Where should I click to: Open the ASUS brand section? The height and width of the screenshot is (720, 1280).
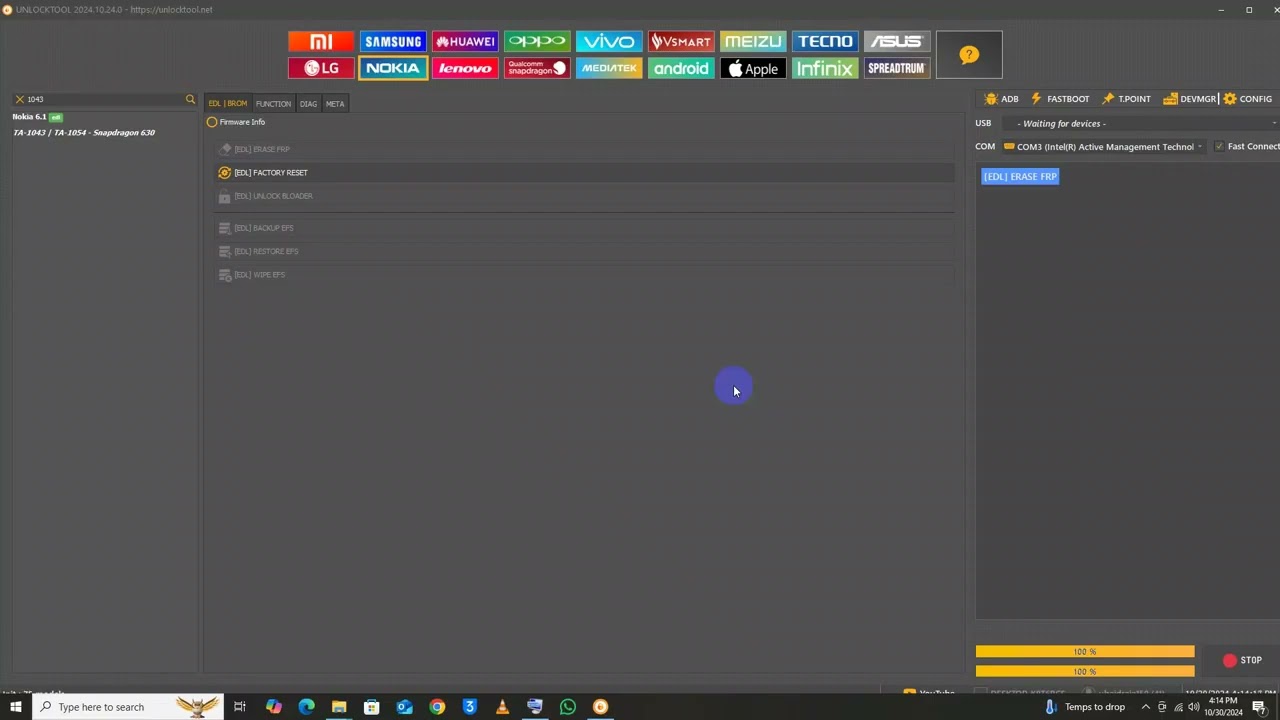point(897,41)
